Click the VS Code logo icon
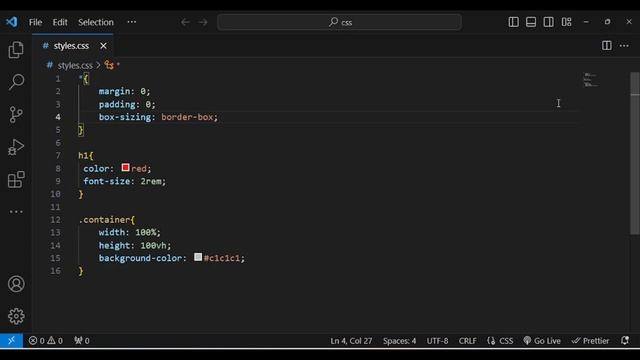 pos(11,22)
